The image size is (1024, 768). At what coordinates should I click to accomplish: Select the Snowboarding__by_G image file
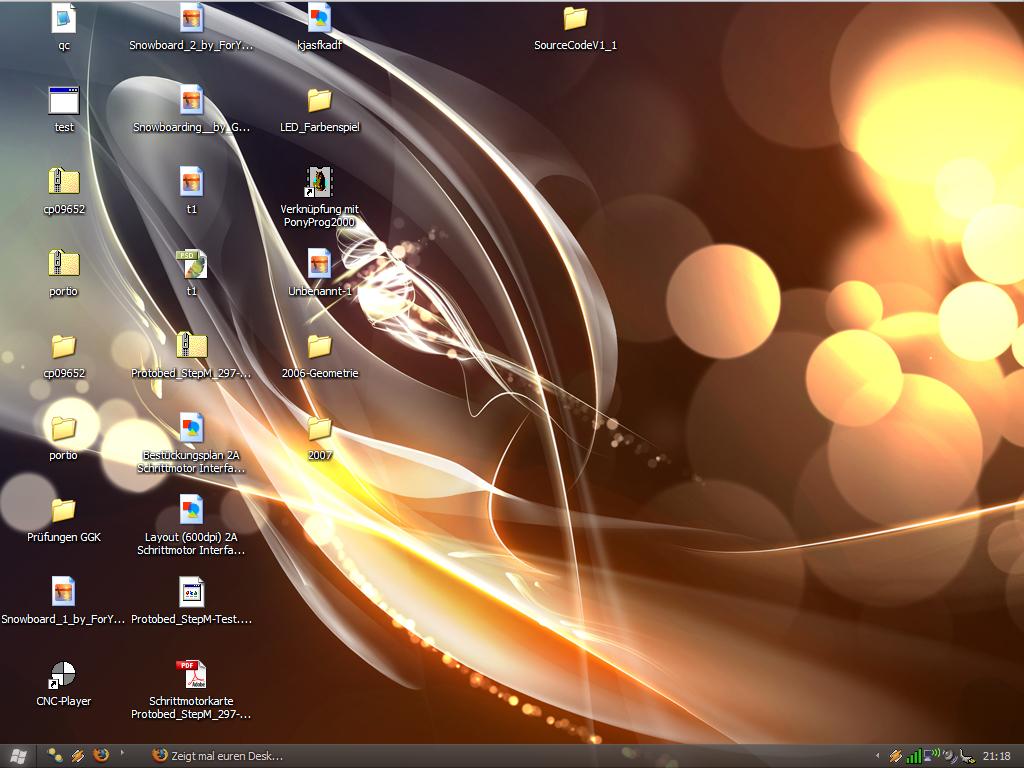191,101
